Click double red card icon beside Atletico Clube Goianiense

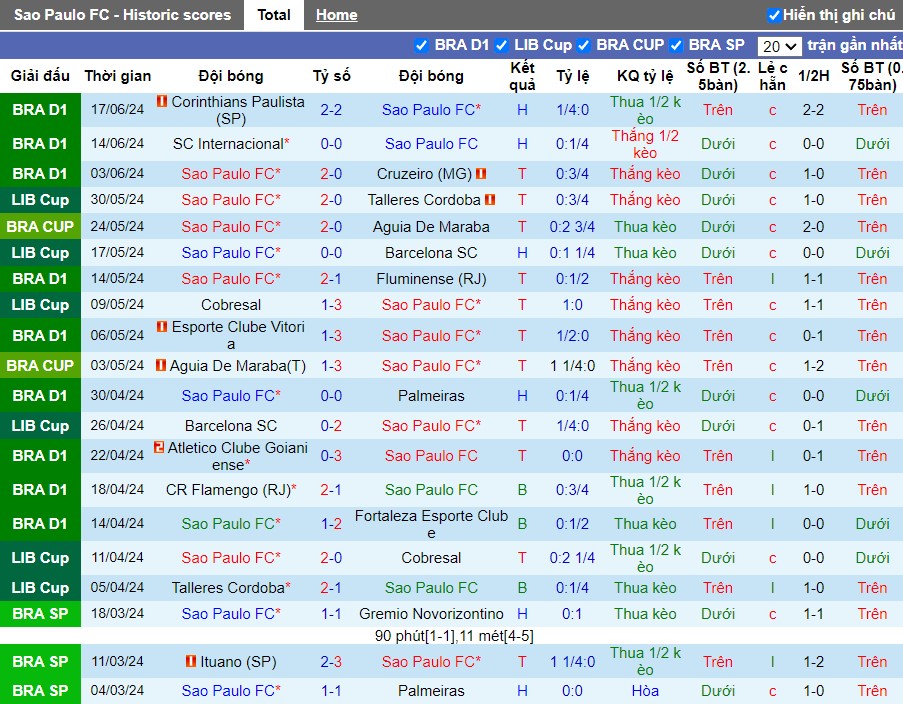tap(159, 447)
